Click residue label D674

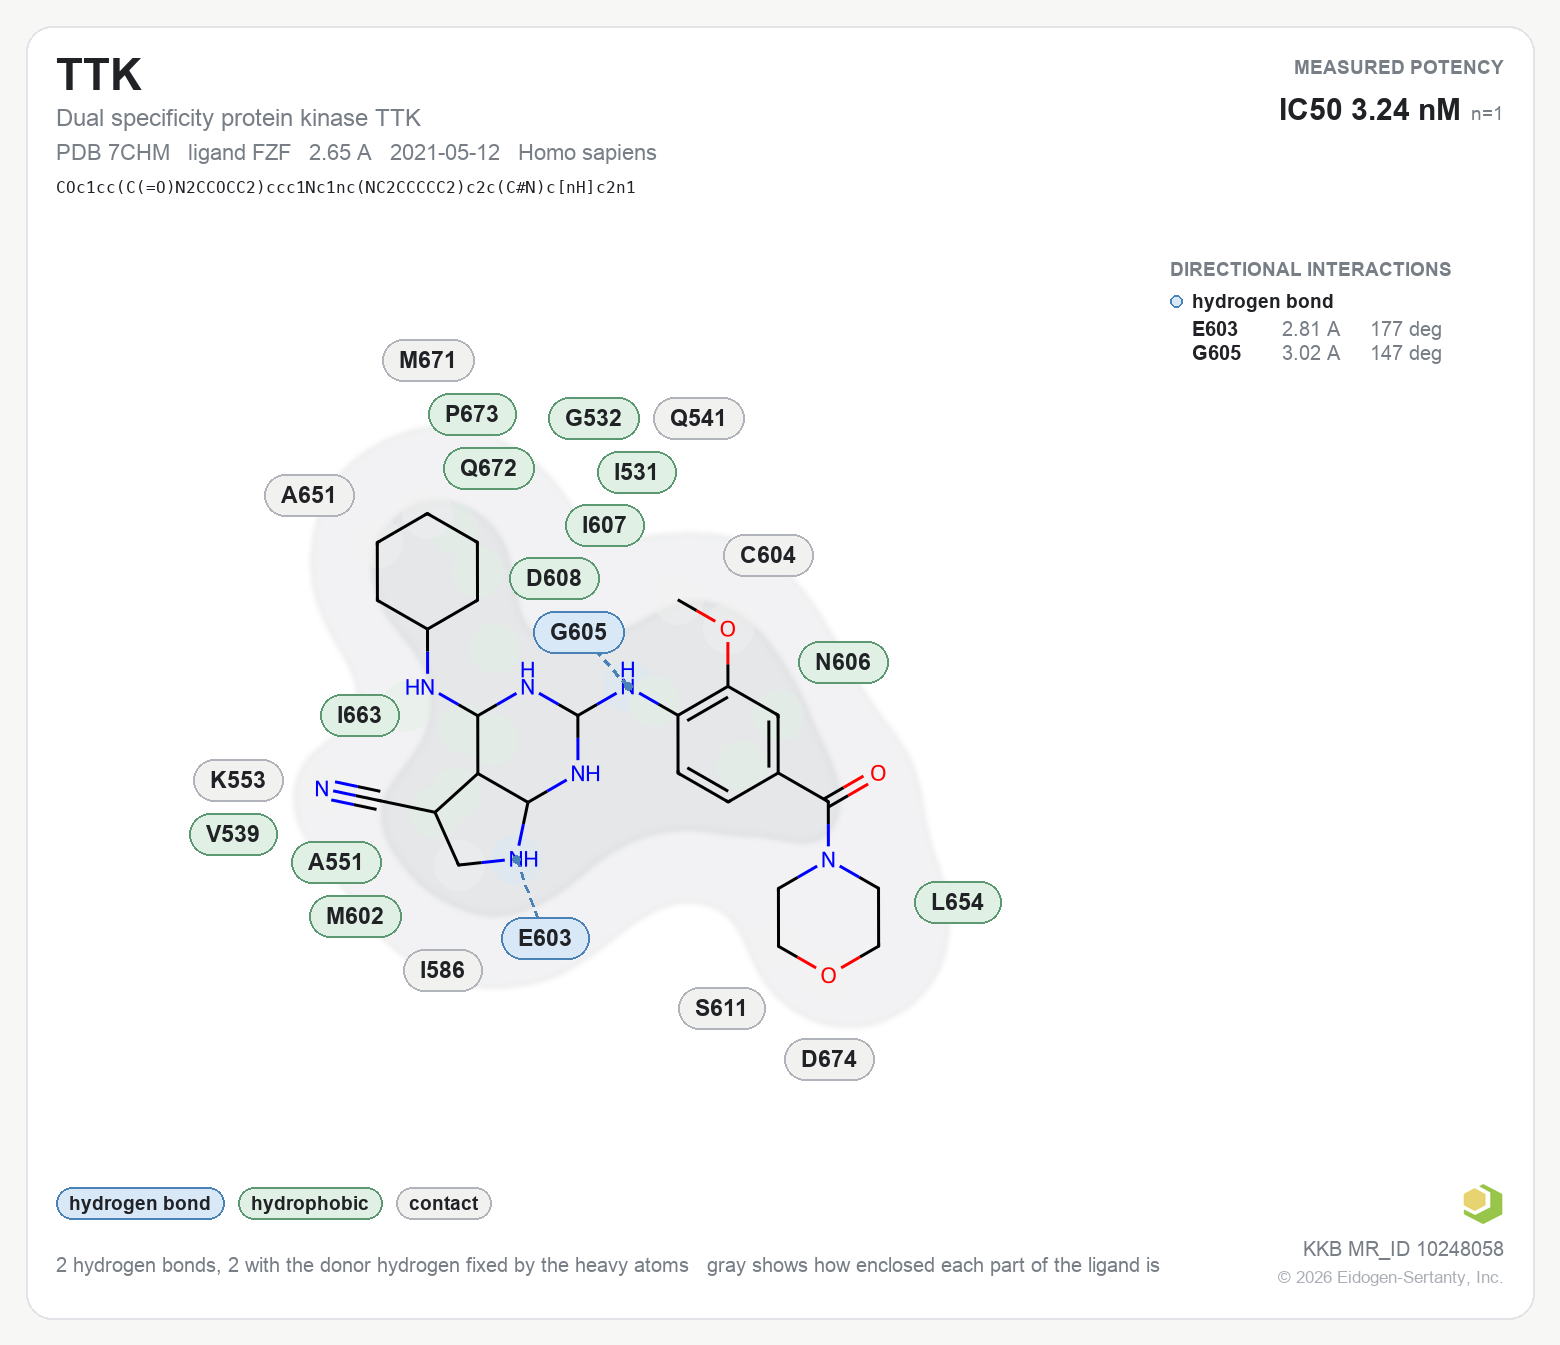pos(830,1059)
